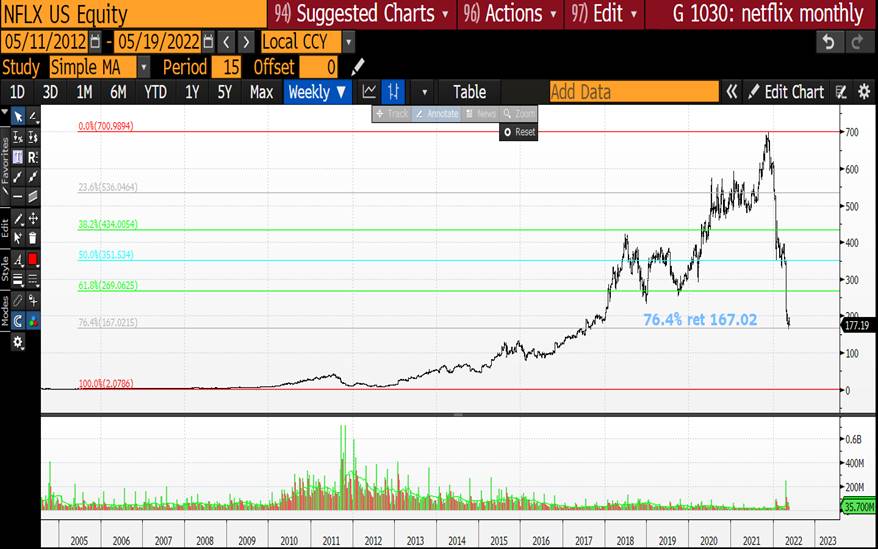This screenshot has width=878, height=549.
Task: Select the 3D range tab
Action: 50,92
